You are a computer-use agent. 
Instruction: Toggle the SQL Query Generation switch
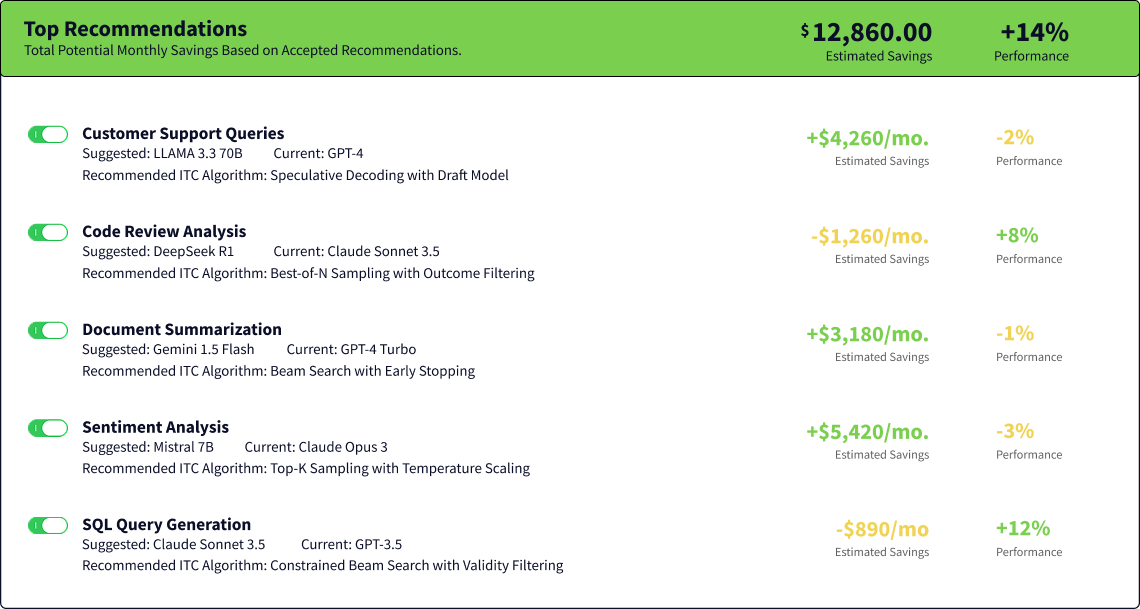pos(48,525)
